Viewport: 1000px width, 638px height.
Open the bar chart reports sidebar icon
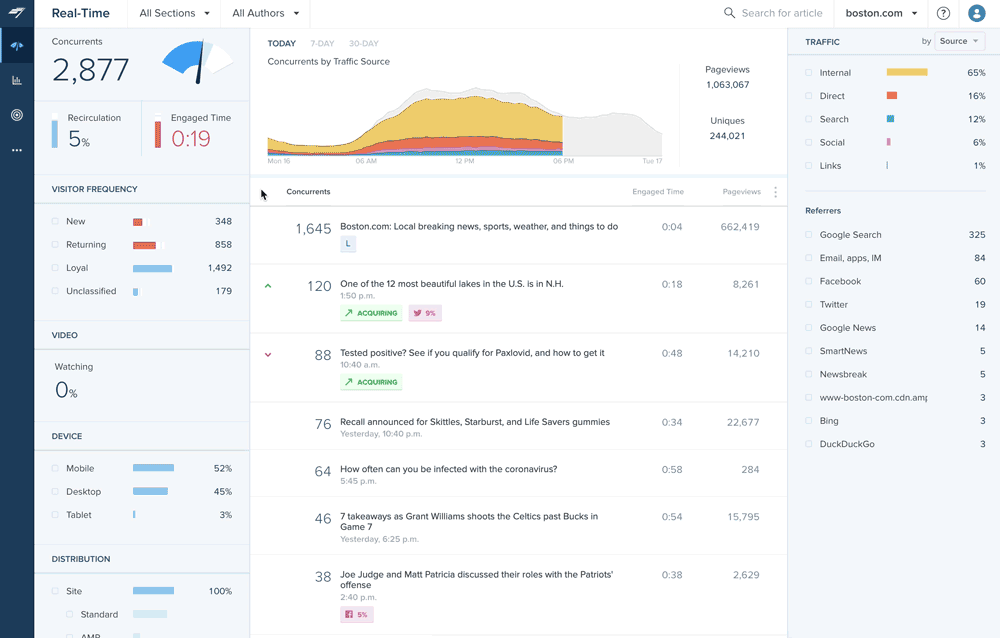[17, 80]
